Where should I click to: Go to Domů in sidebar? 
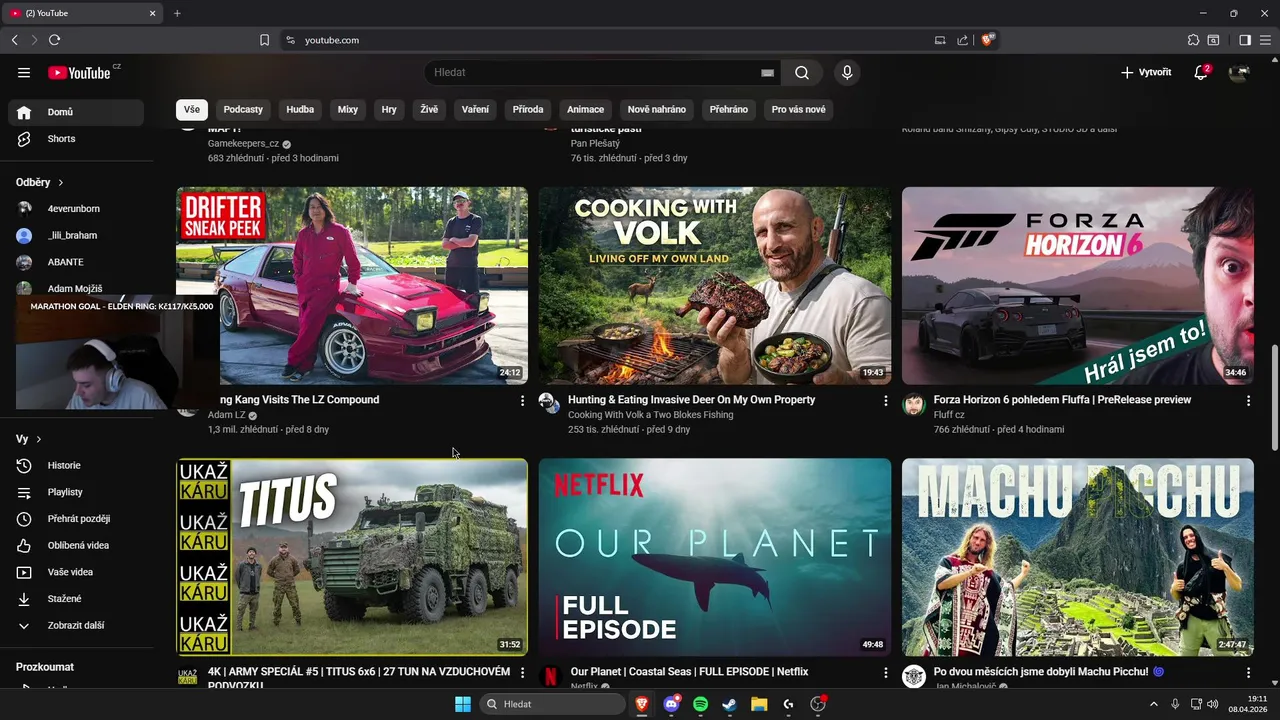pos(76,112)
